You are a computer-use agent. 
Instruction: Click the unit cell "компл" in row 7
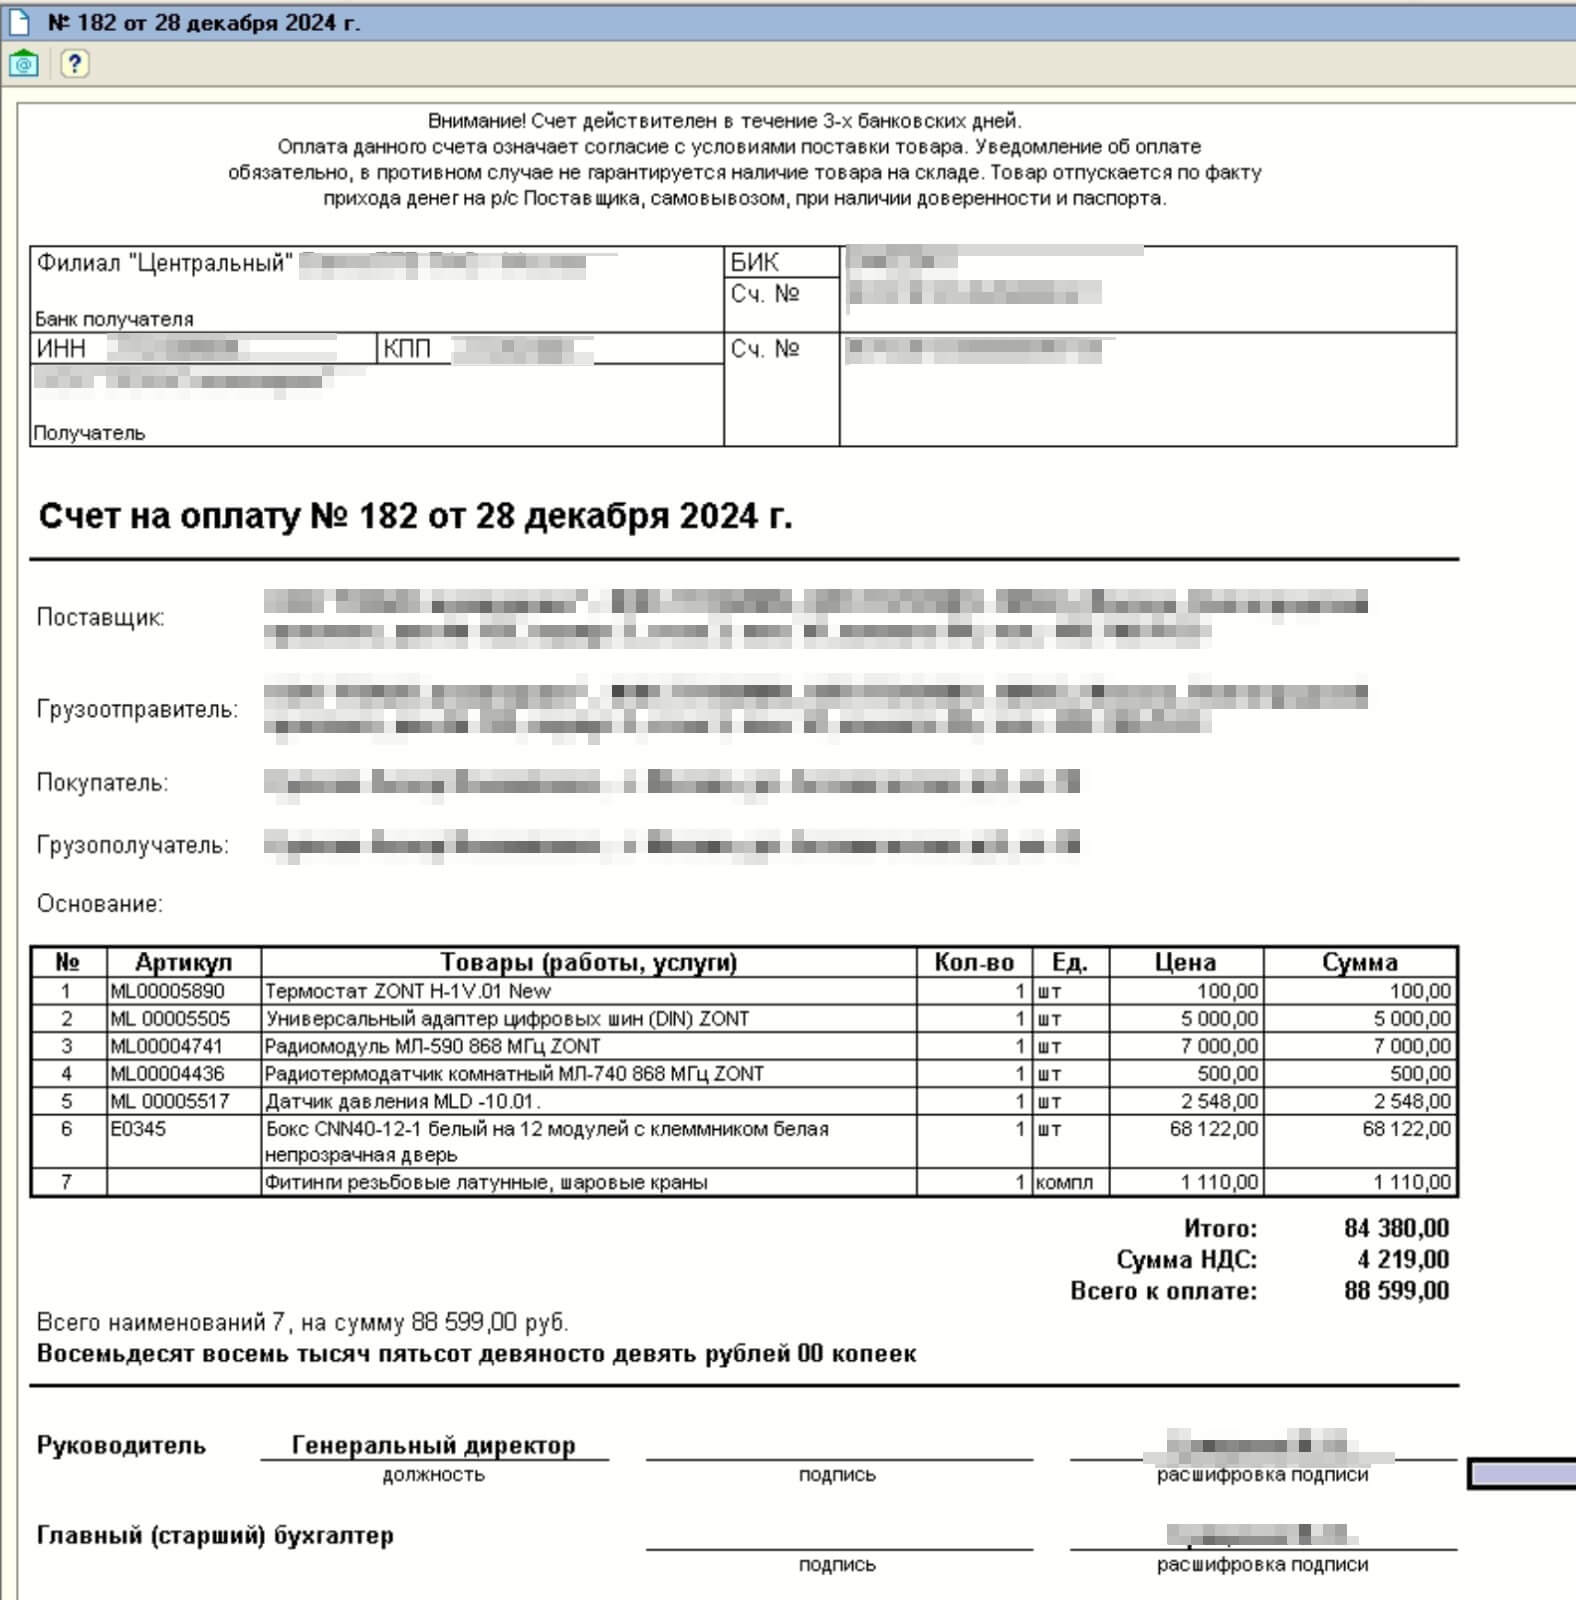[1068, 1182]
